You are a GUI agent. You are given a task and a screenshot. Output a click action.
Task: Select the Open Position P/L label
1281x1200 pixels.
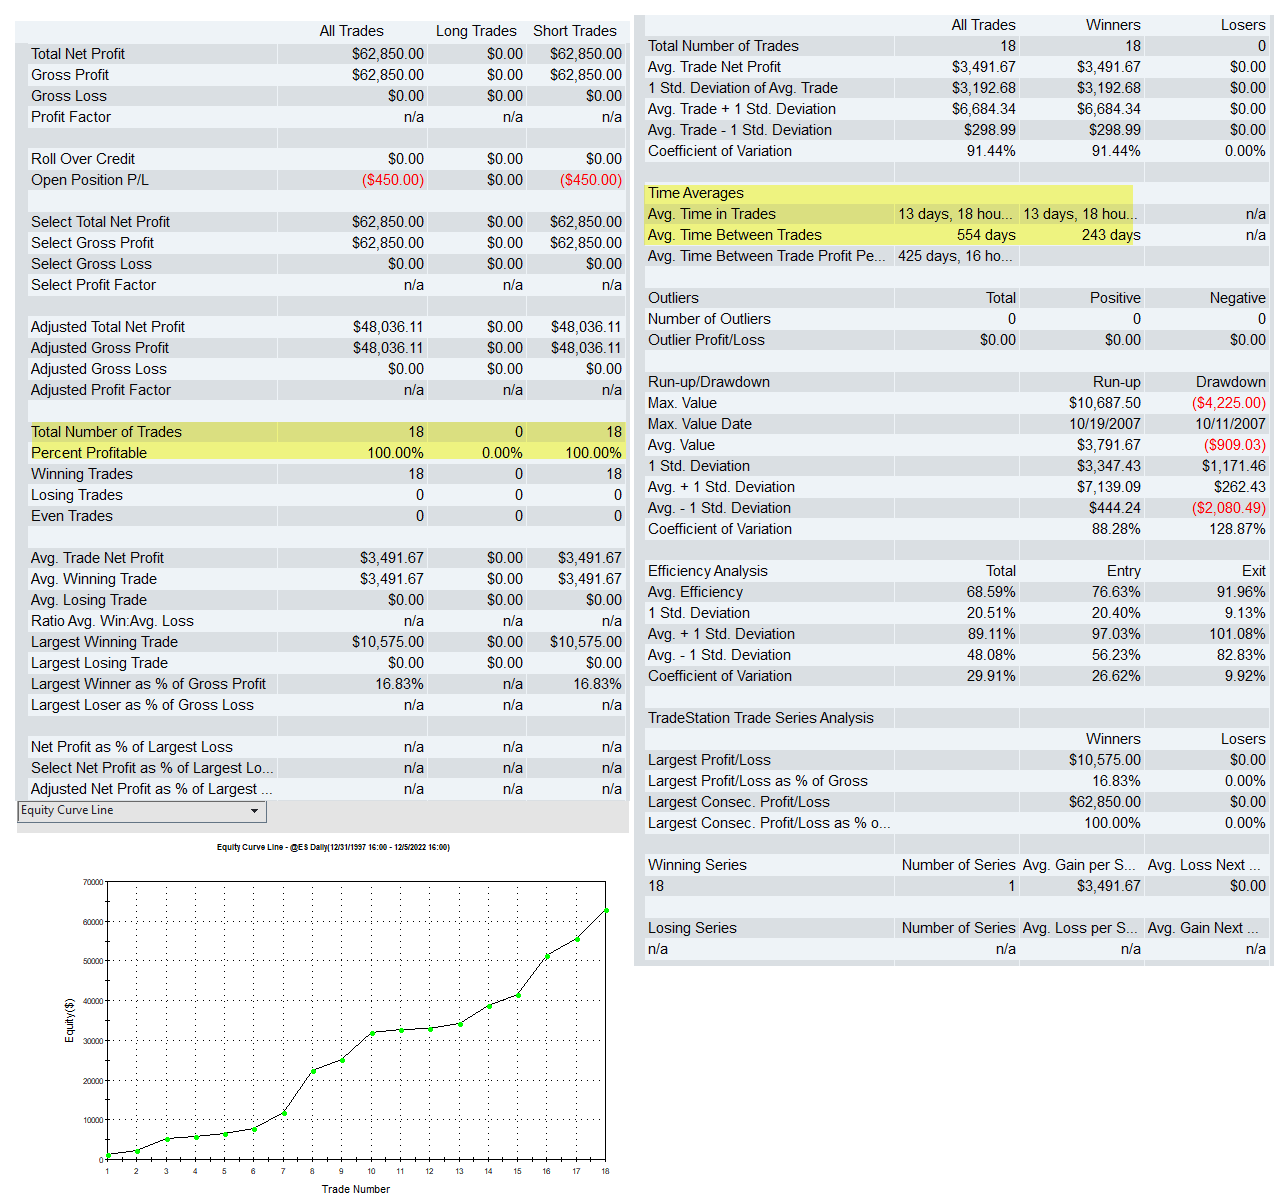90,180
